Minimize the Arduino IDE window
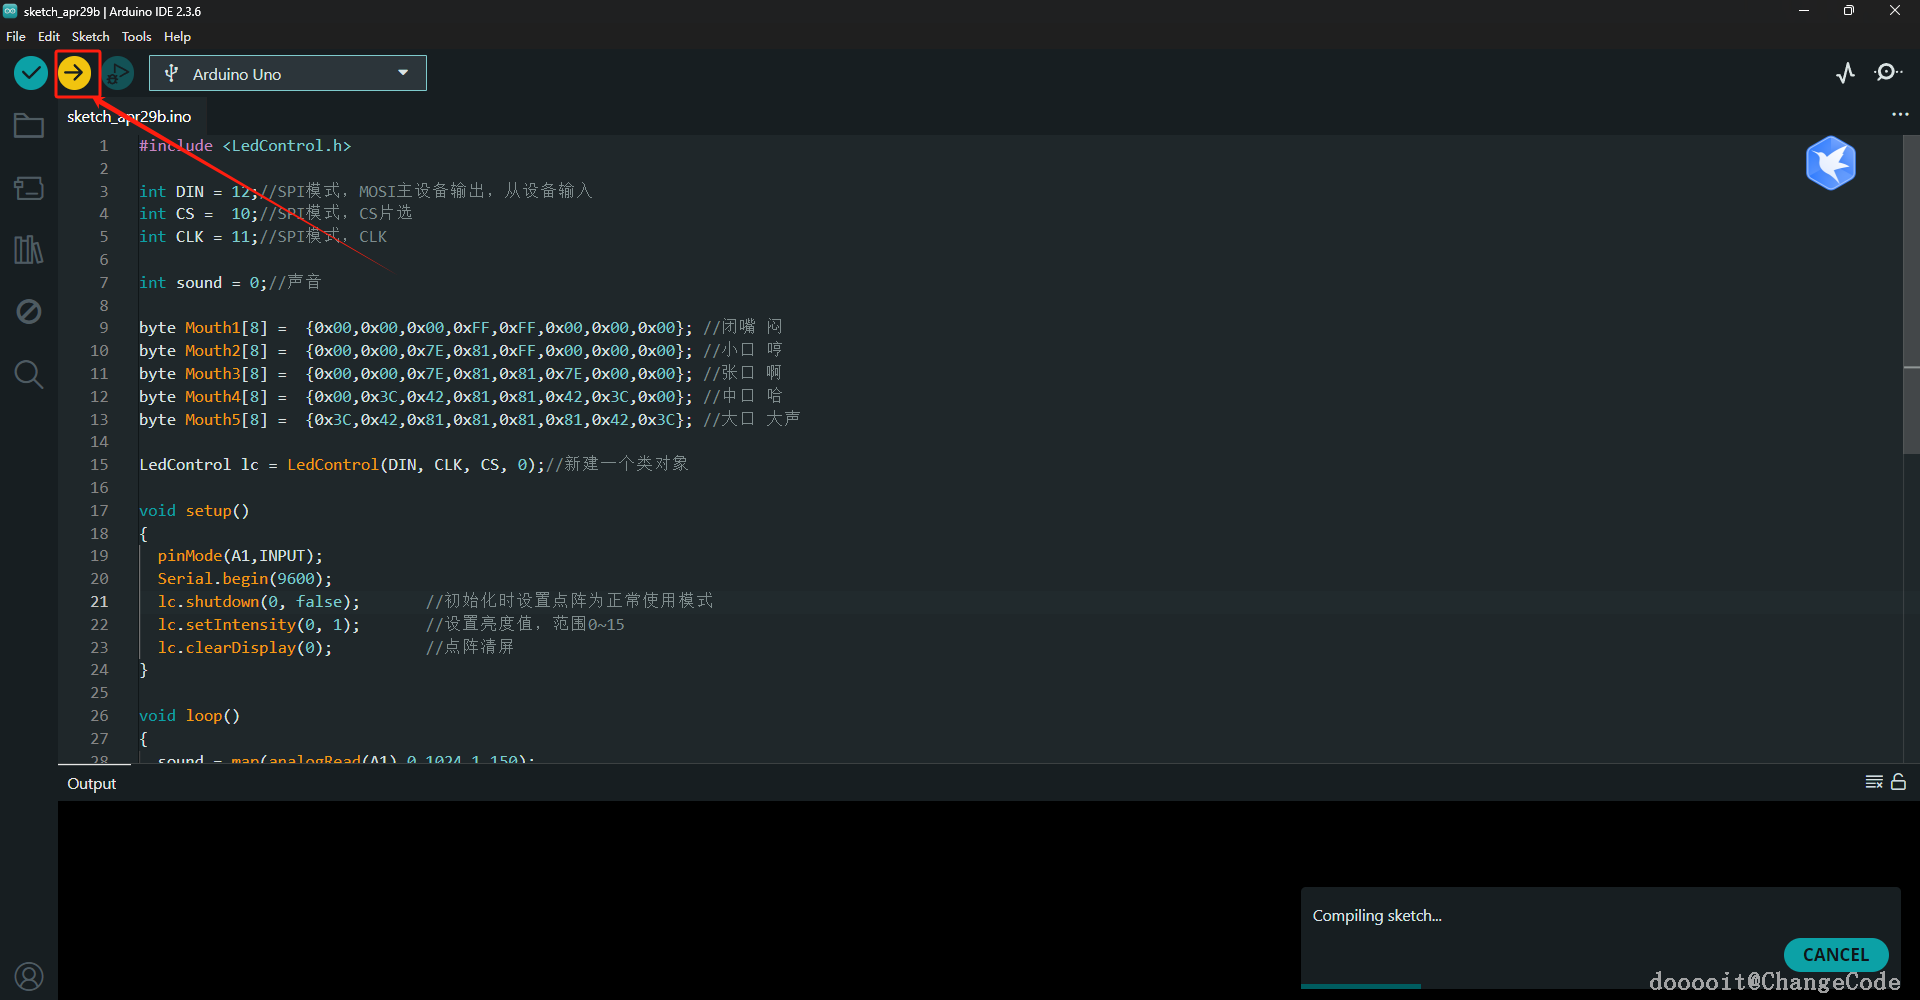1920x1000 pixels. [x=1804, y=11]
